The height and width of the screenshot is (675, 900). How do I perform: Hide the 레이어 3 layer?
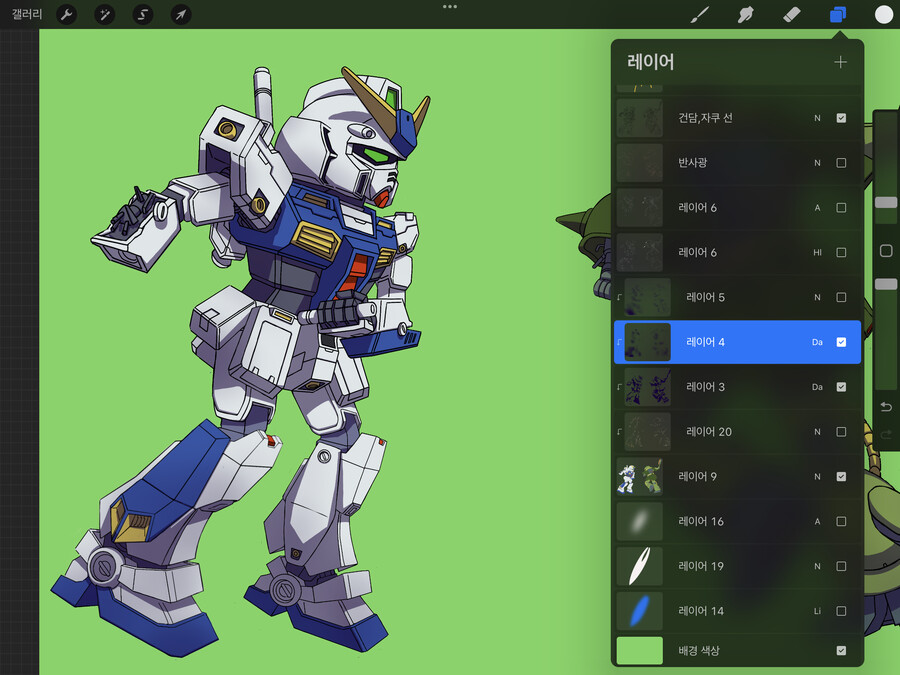841,387
